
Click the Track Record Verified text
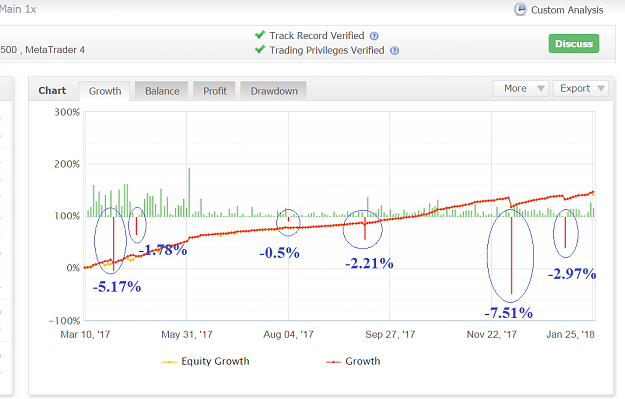click(317, 35)
